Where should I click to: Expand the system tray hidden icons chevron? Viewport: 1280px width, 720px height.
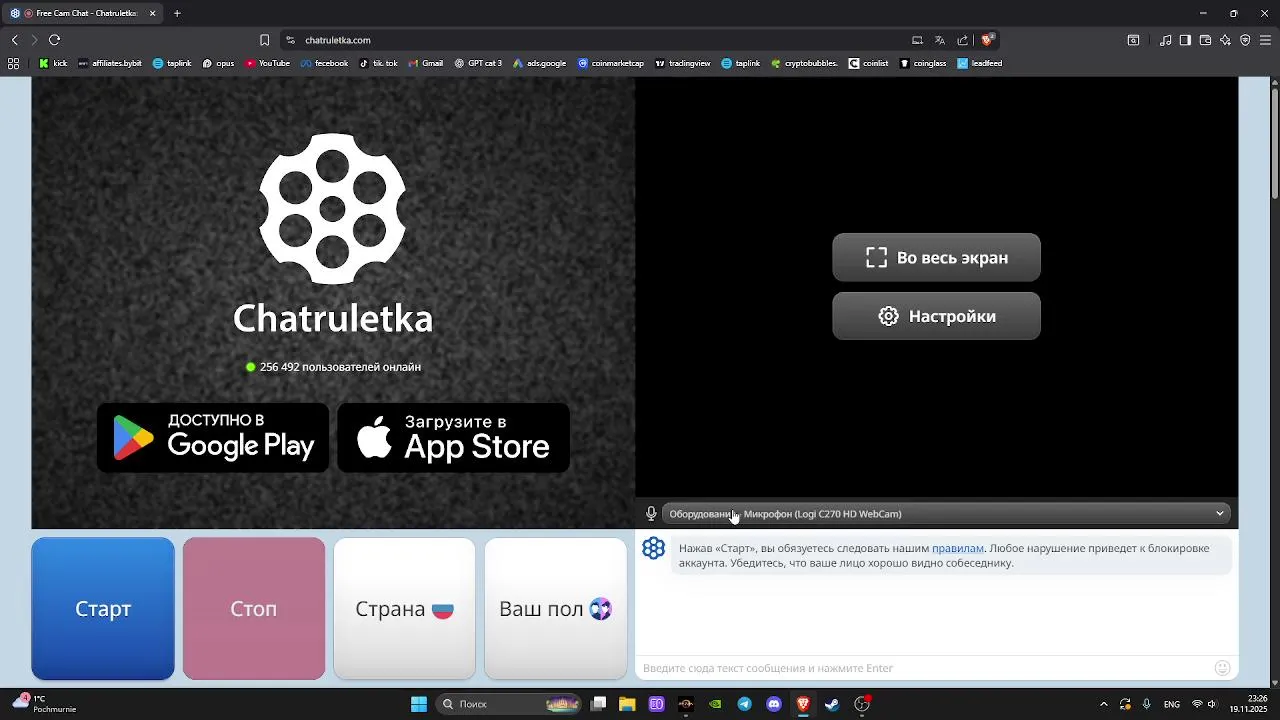(1103, 704)
